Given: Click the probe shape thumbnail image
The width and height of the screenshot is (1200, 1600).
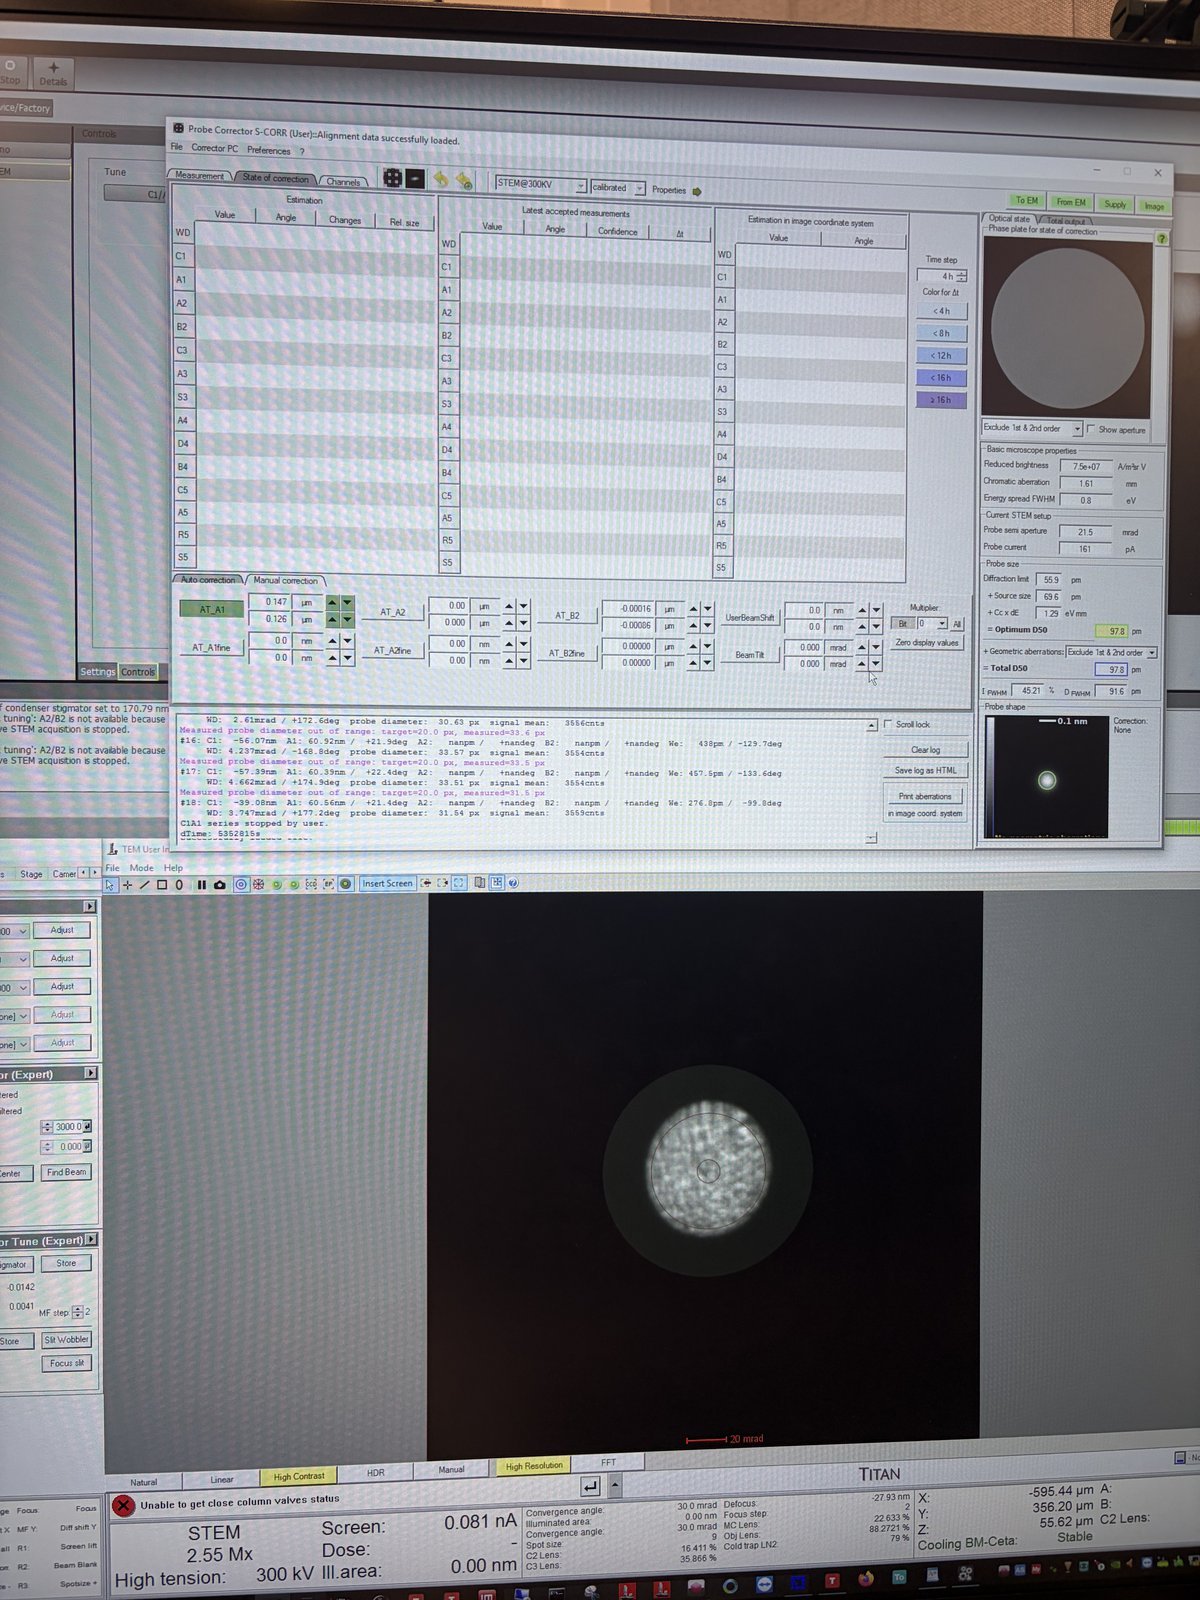Looking at the screenshot, I should click(x=1047, y=777).
